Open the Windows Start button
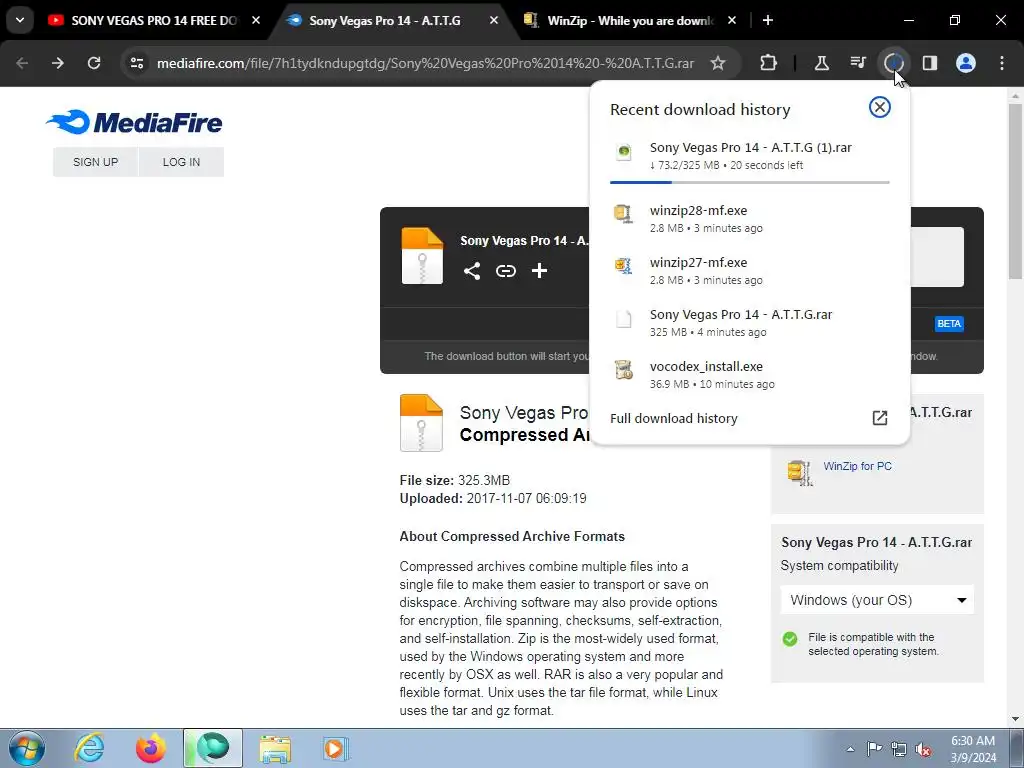Image resolution: width=1024 pixels, height=768 pixels. tap(26, 748)
